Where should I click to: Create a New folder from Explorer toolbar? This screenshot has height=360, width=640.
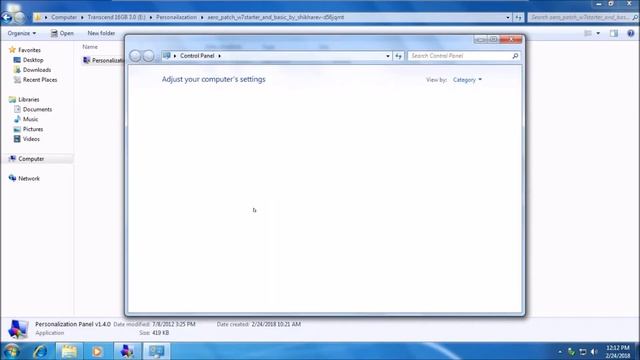click(x=101, y=33)
